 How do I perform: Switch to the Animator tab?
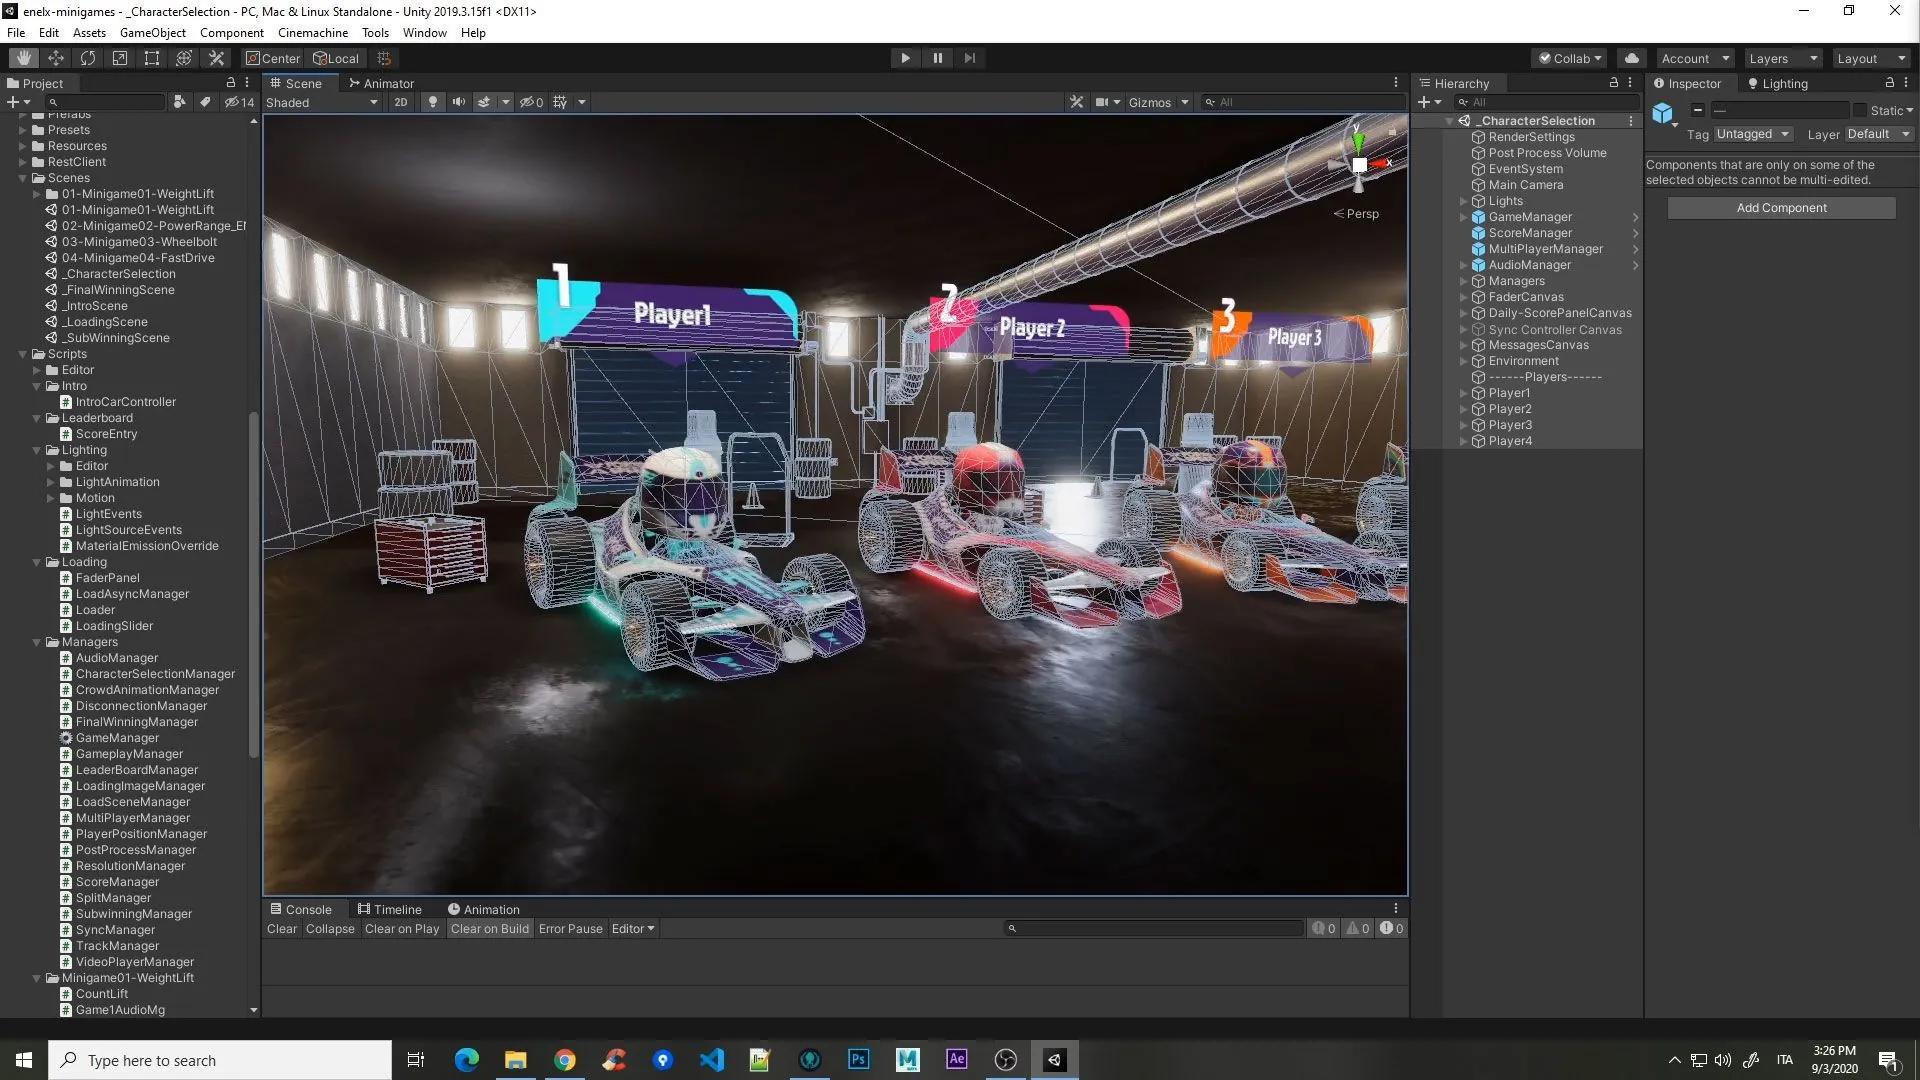[380, 84]
